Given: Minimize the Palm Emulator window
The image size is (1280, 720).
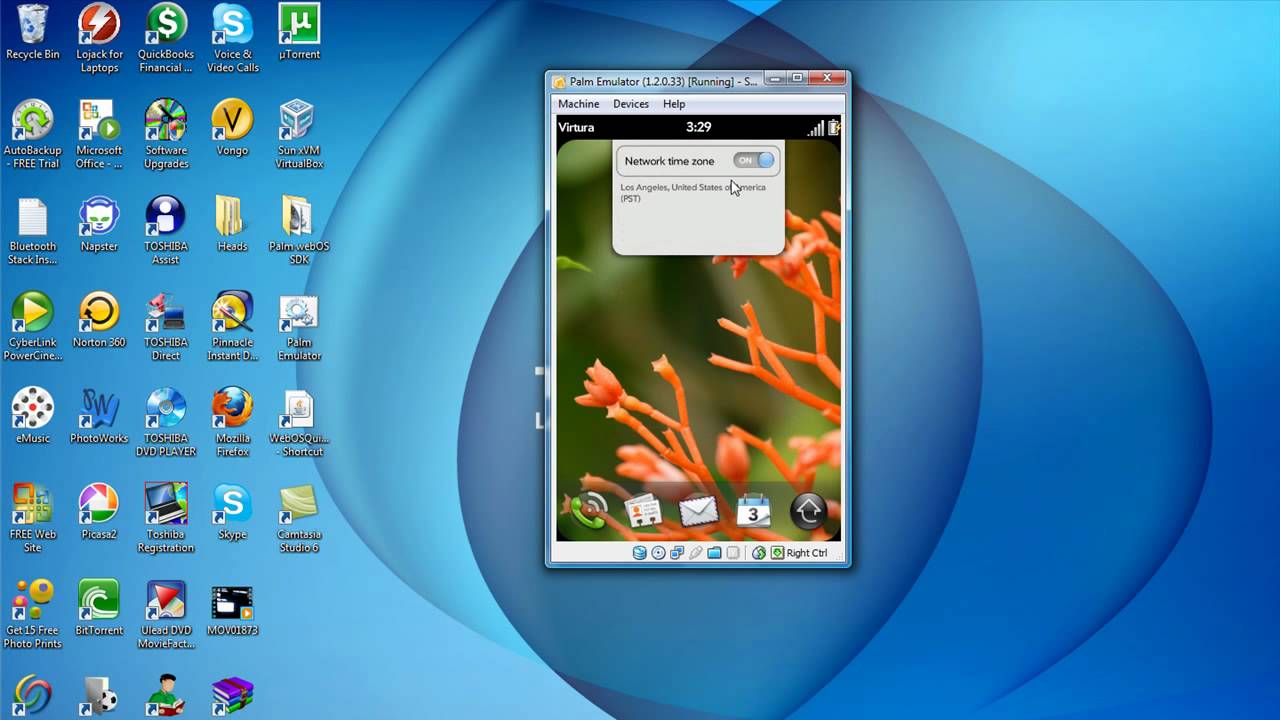Looking at the screenshot, I should click(x=775, y=78).
